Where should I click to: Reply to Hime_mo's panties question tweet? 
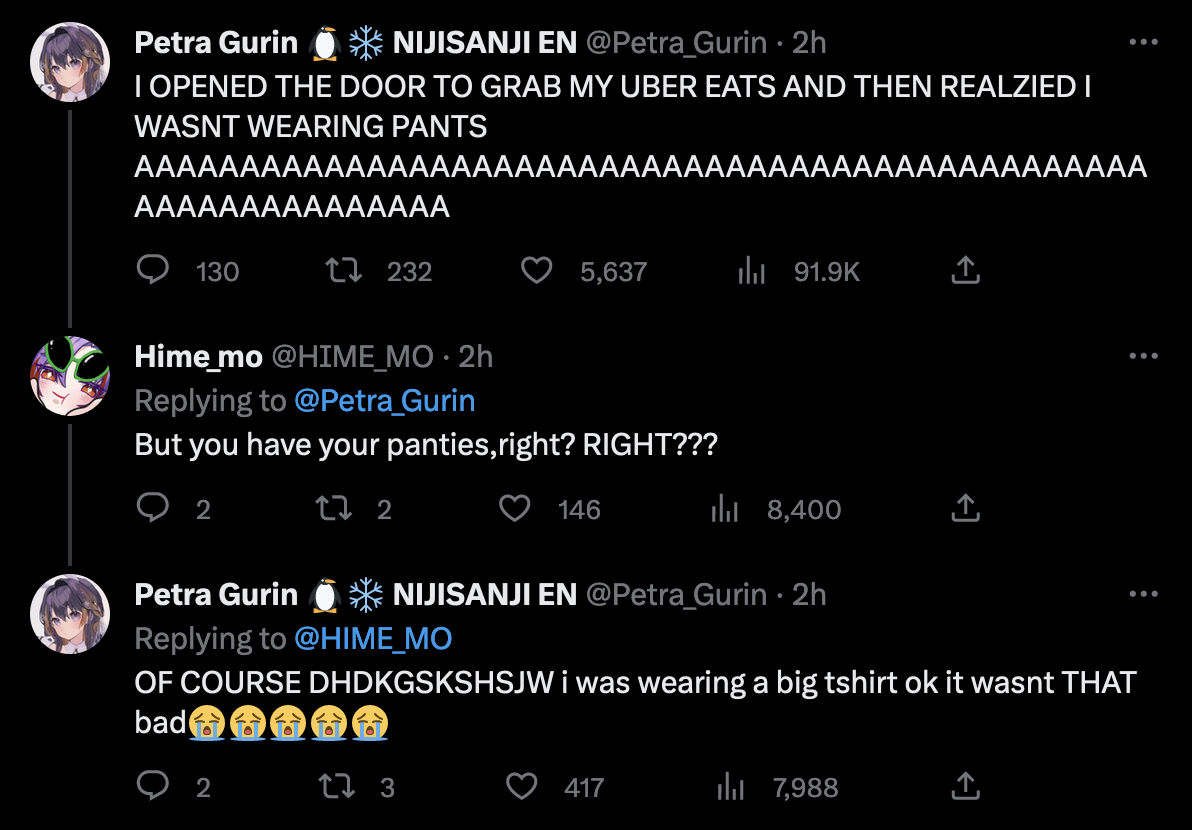click(x=153, y=509)
